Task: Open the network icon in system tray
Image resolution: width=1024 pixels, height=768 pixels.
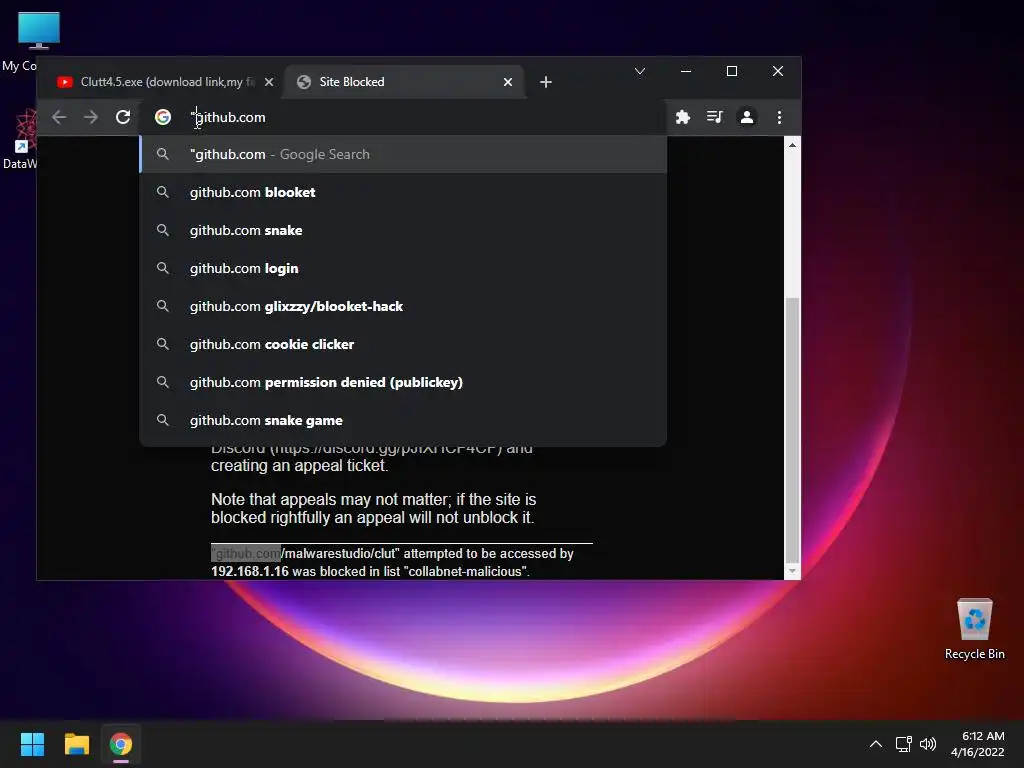Action: (x=904, y=744)
